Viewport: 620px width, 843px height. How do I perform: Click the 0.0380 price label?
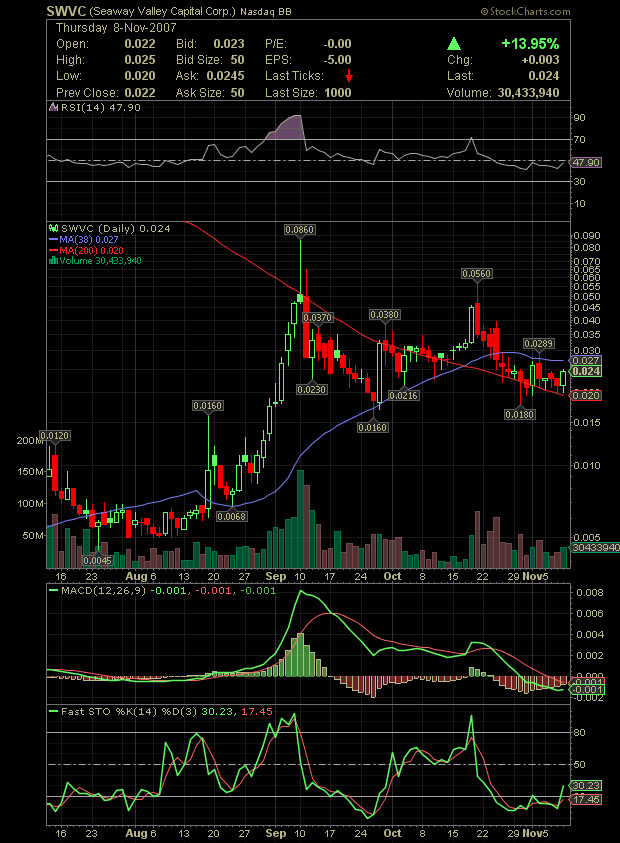[384, 315]
